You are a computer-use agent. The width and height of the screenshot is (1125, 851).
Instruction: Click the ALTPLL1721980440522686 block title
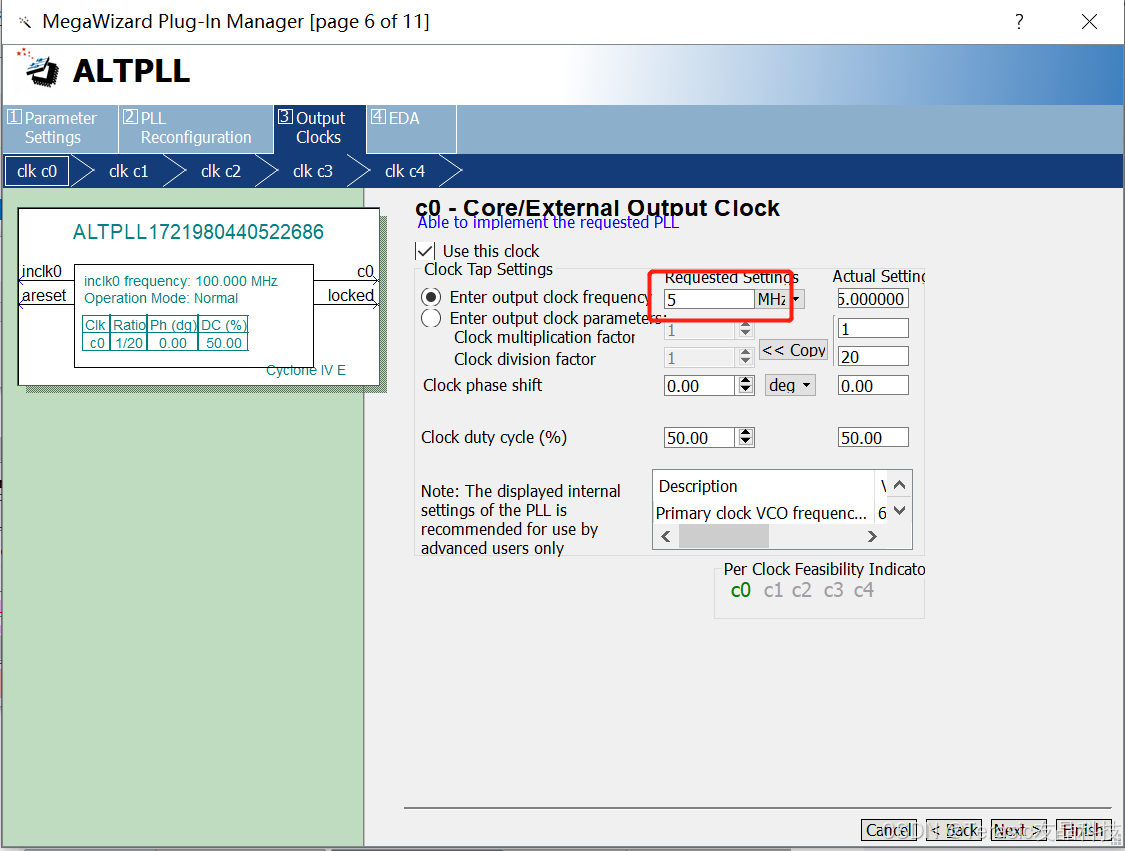click(198, 232)
